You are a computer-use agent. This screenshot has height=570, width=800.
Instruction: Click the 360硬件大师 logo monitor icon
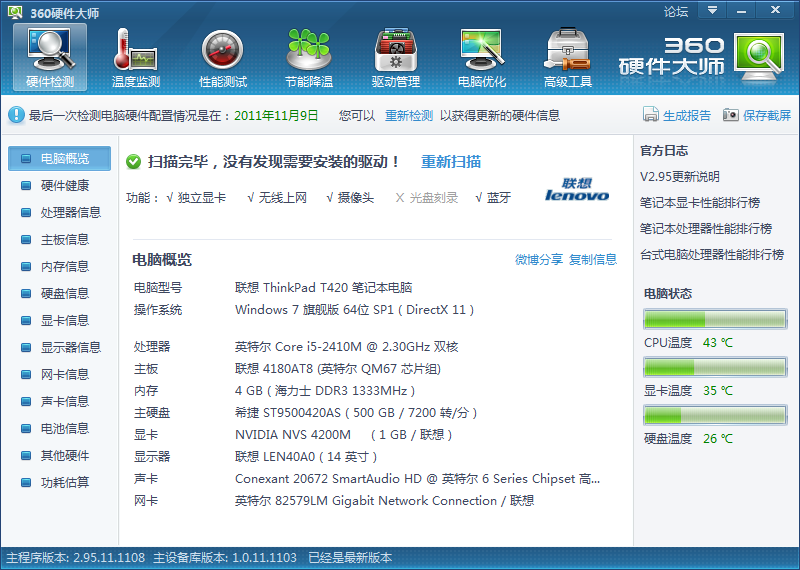[759, 58]
